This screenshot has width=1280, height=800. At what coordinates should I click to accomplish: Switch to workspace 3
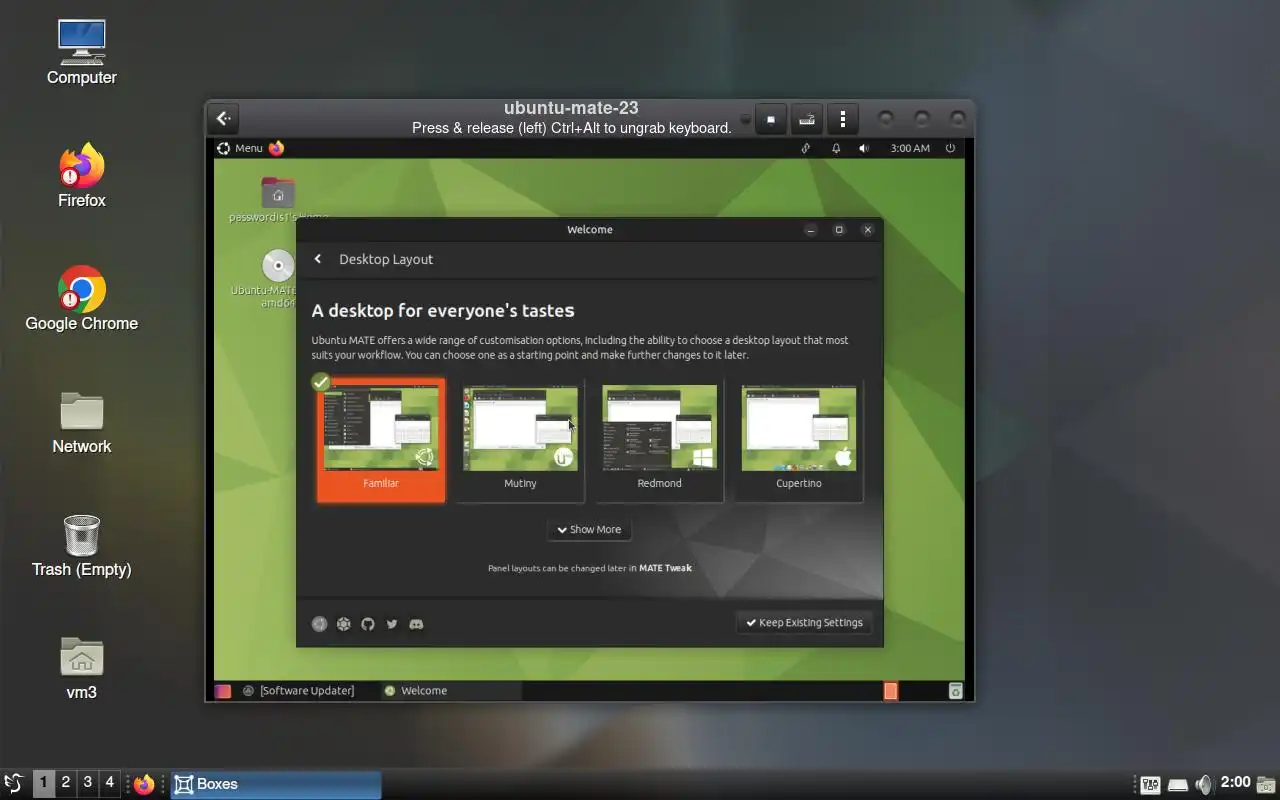coord(88,783)
